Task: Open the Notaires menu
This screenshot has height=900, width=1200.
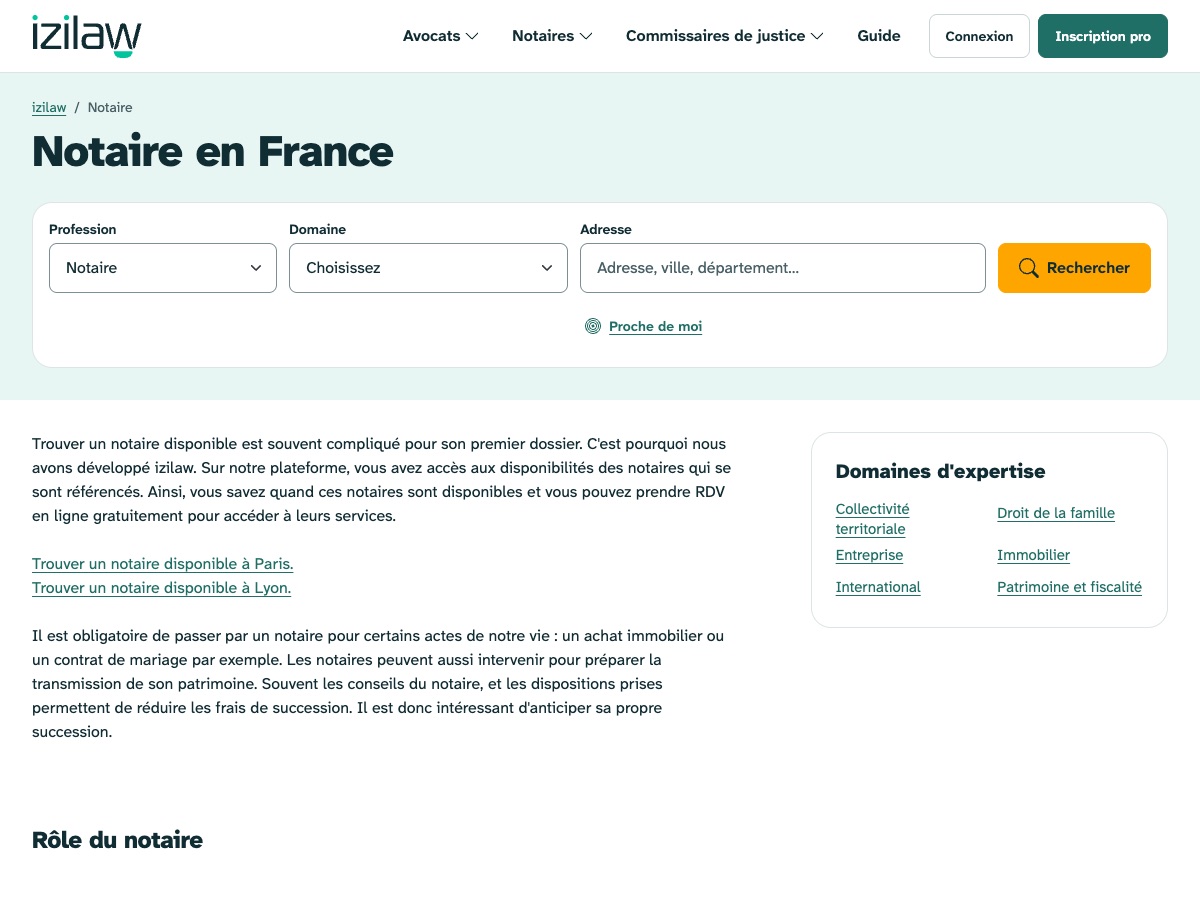Action: [552, 36]
